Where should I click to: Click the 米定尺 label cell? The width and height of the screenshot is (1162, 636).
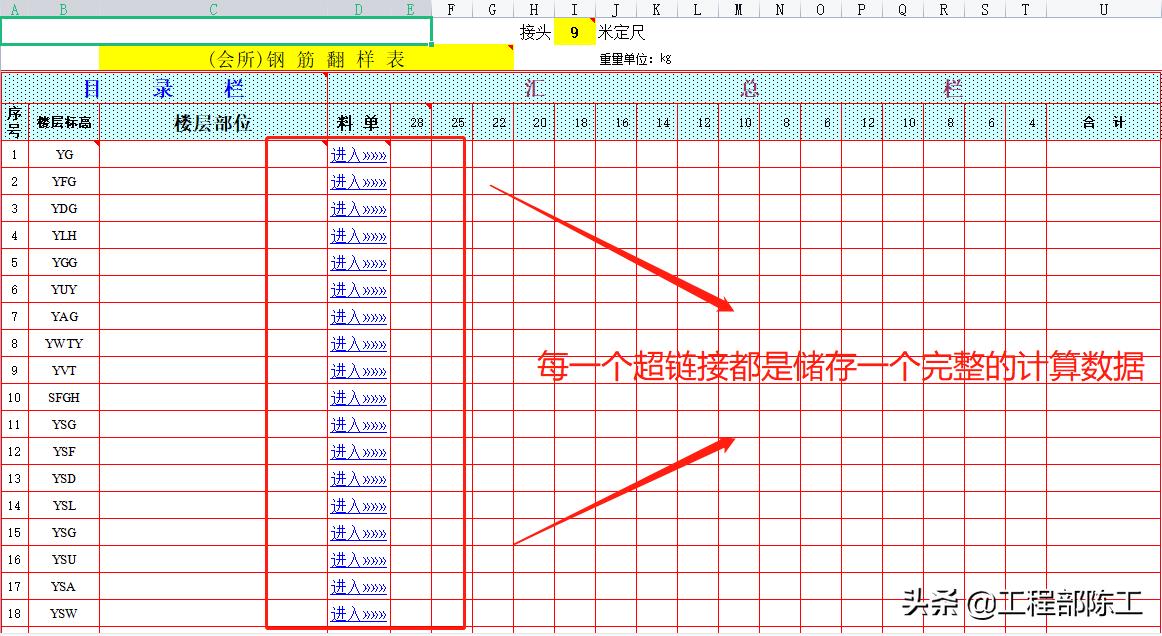[x=622, y=32]
